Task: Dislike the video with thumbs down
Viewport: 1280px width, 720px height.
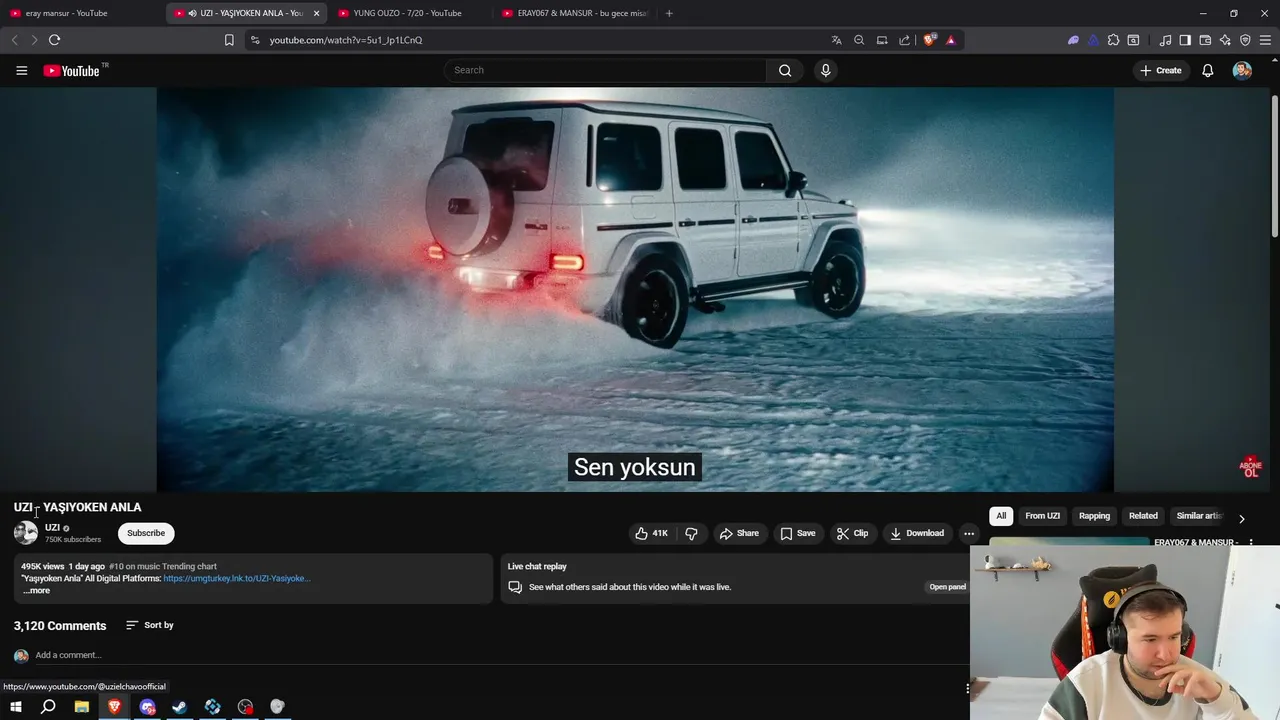Action: coord(691,533)
